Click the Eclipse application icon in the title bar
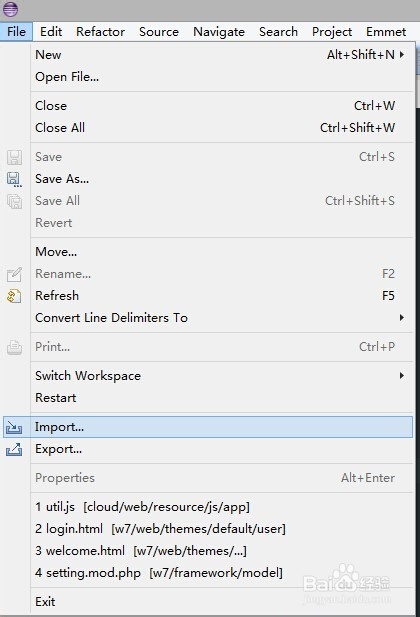Viewport: 420px width, 617px height. click(10, 9)
